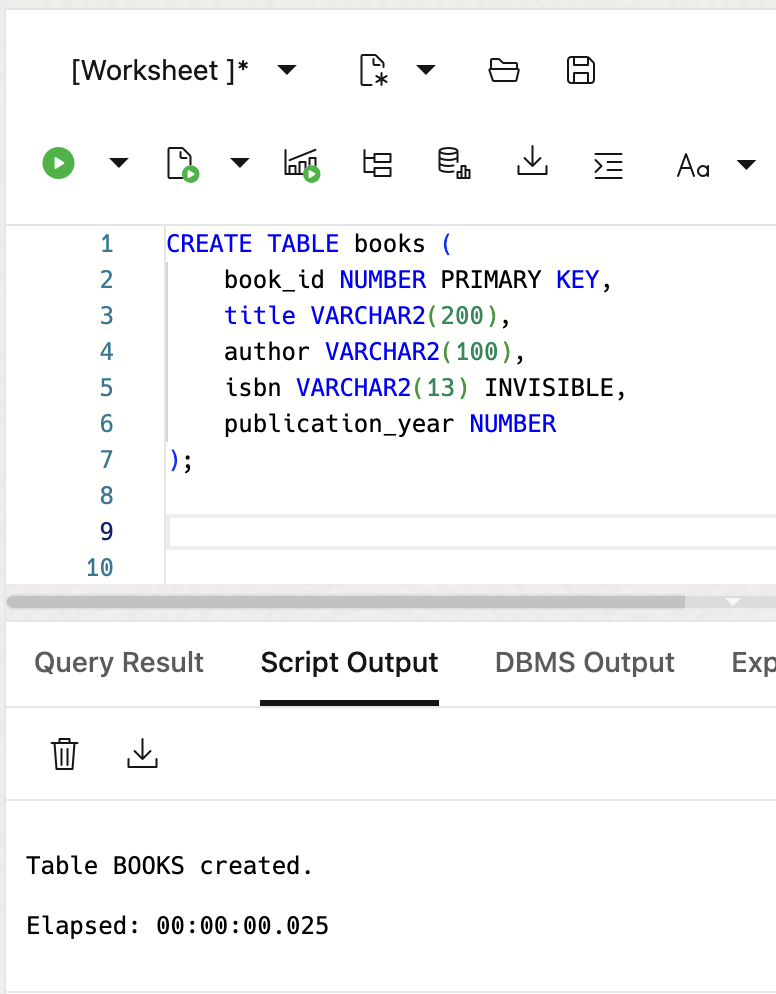Screen dimensions: 776x994
Task: Open the Worksheet name dropdown
Action: (x=287, y=69)
